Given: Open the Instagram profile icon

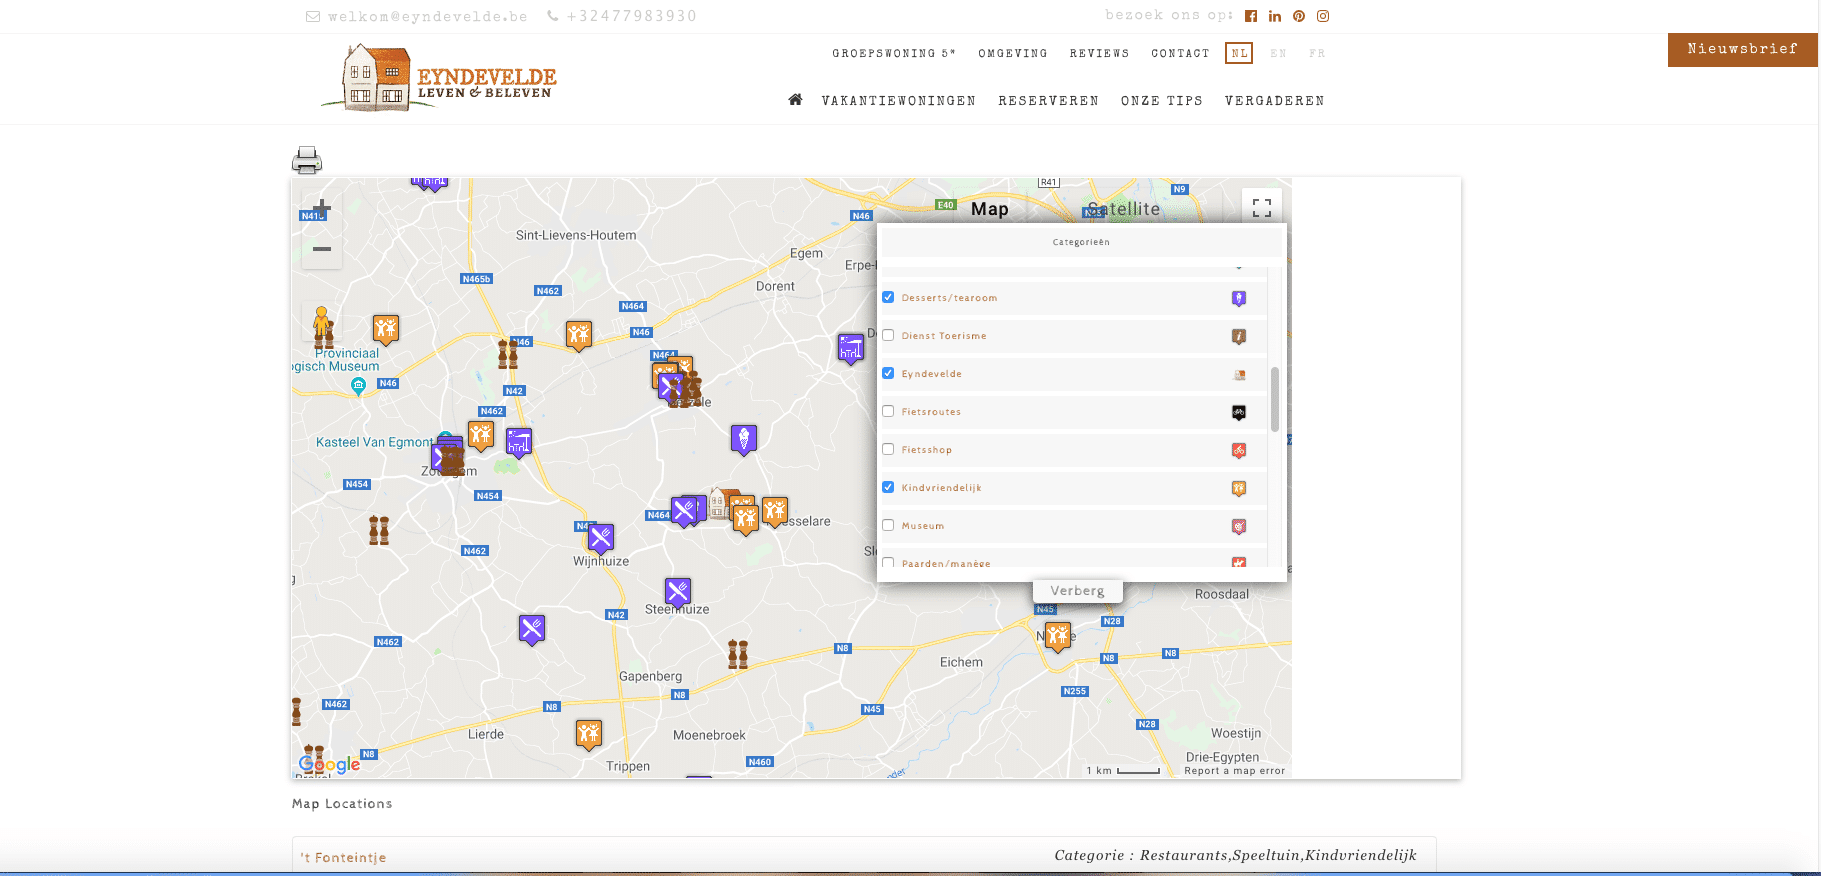Looking at the screenshot, I should pos(1323,16).
